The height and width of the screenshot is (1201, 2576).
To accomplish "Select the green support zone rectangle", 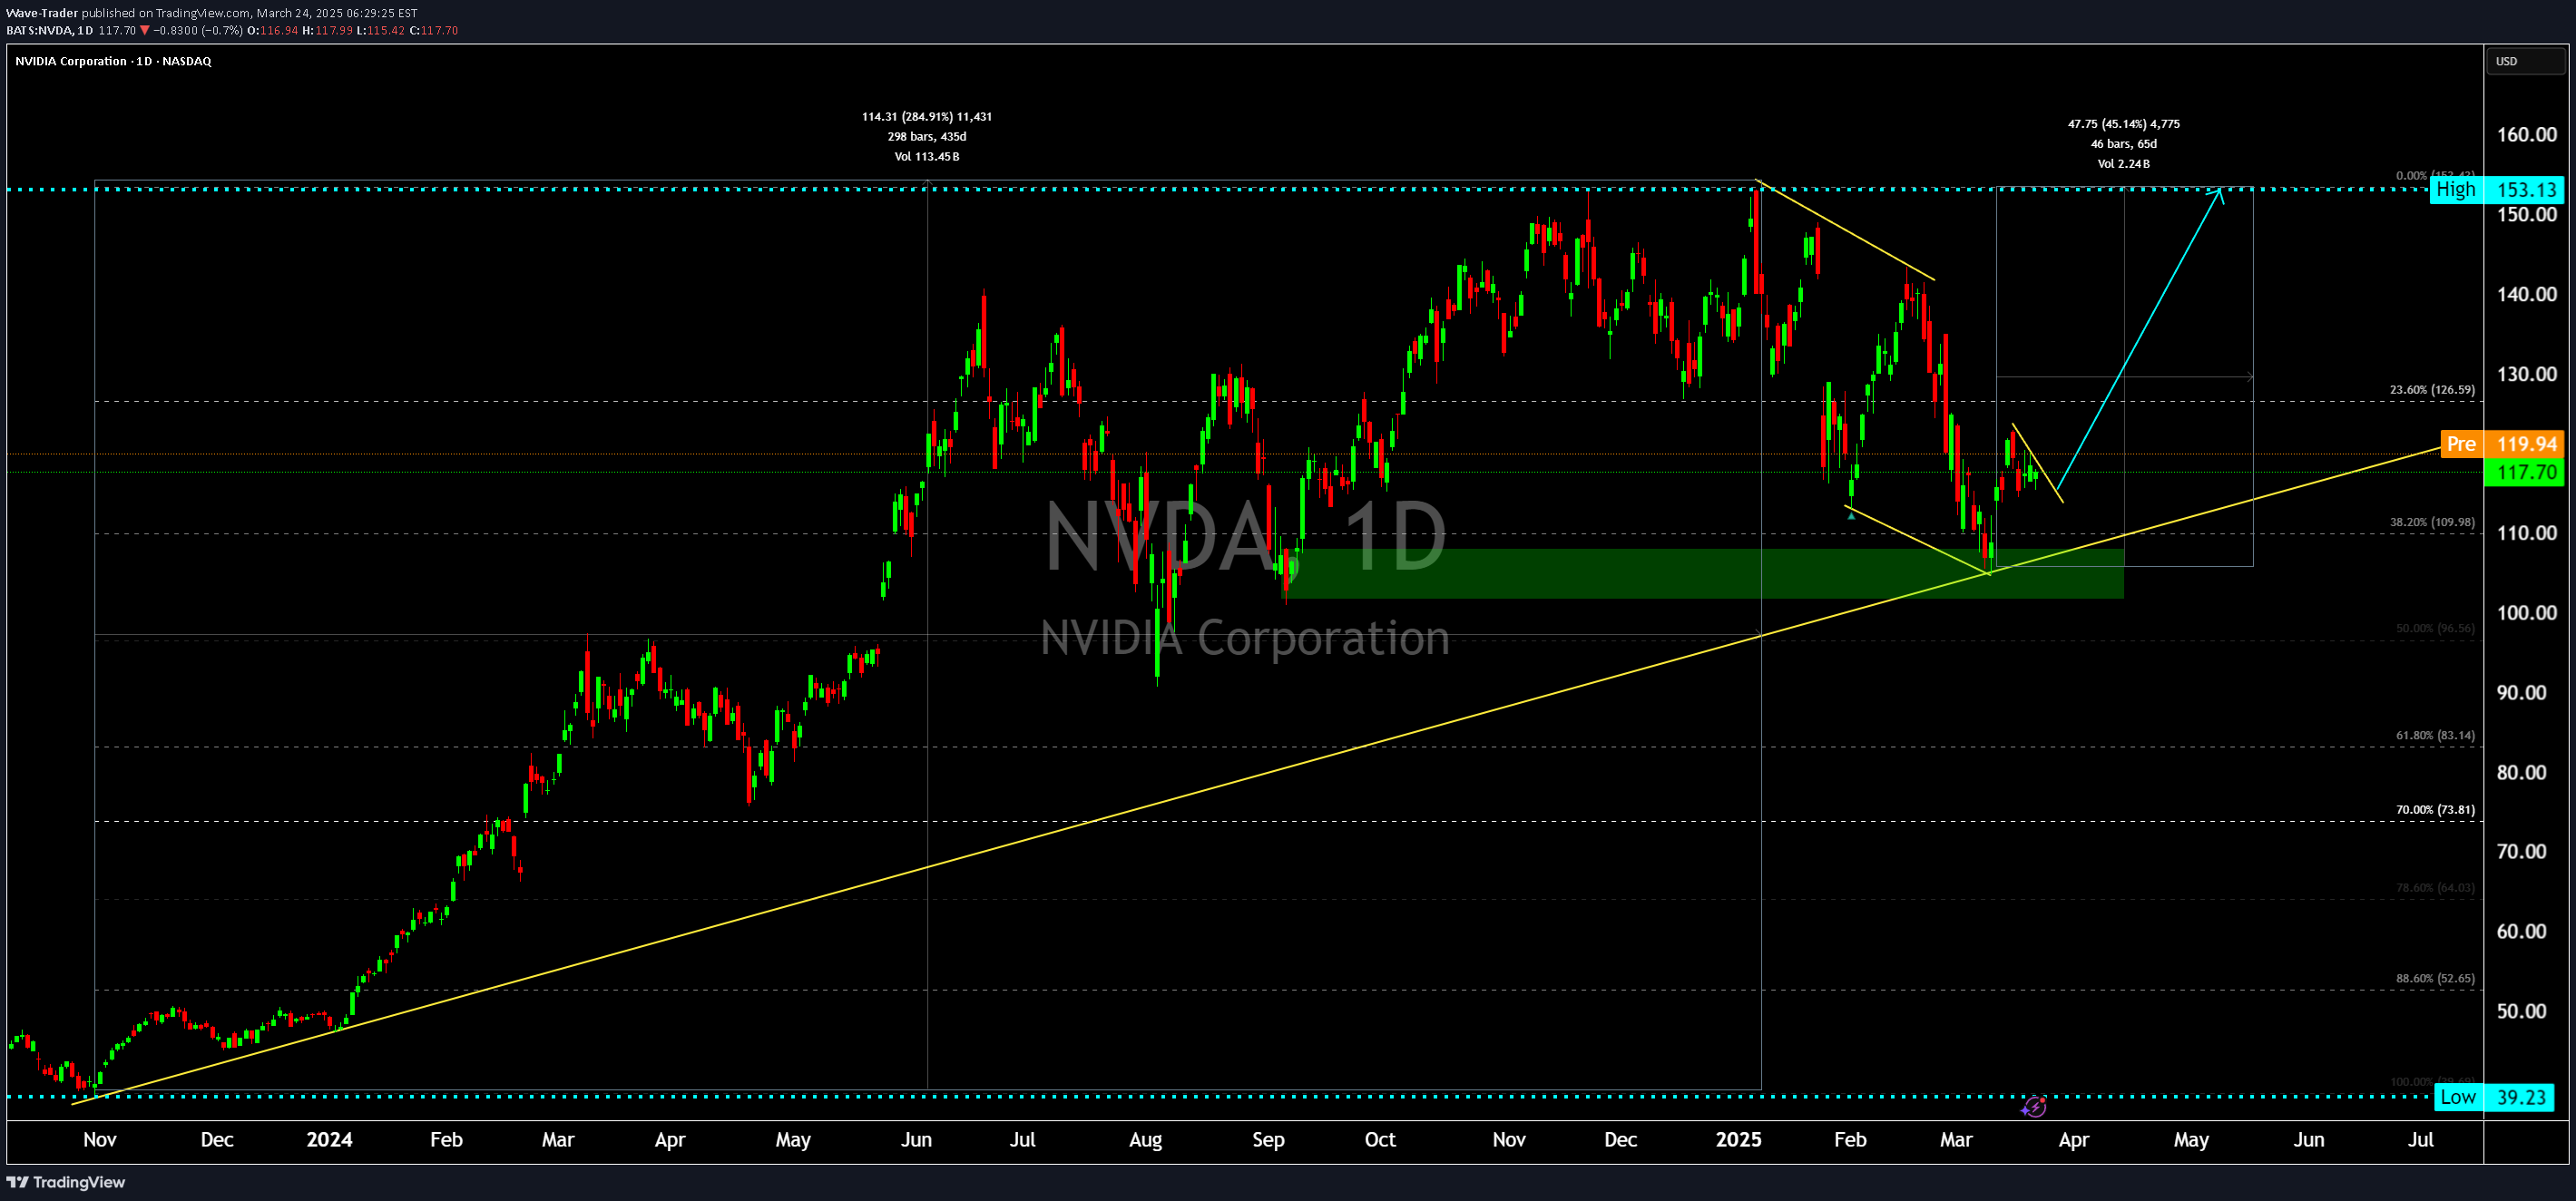I will point(1704,573).
